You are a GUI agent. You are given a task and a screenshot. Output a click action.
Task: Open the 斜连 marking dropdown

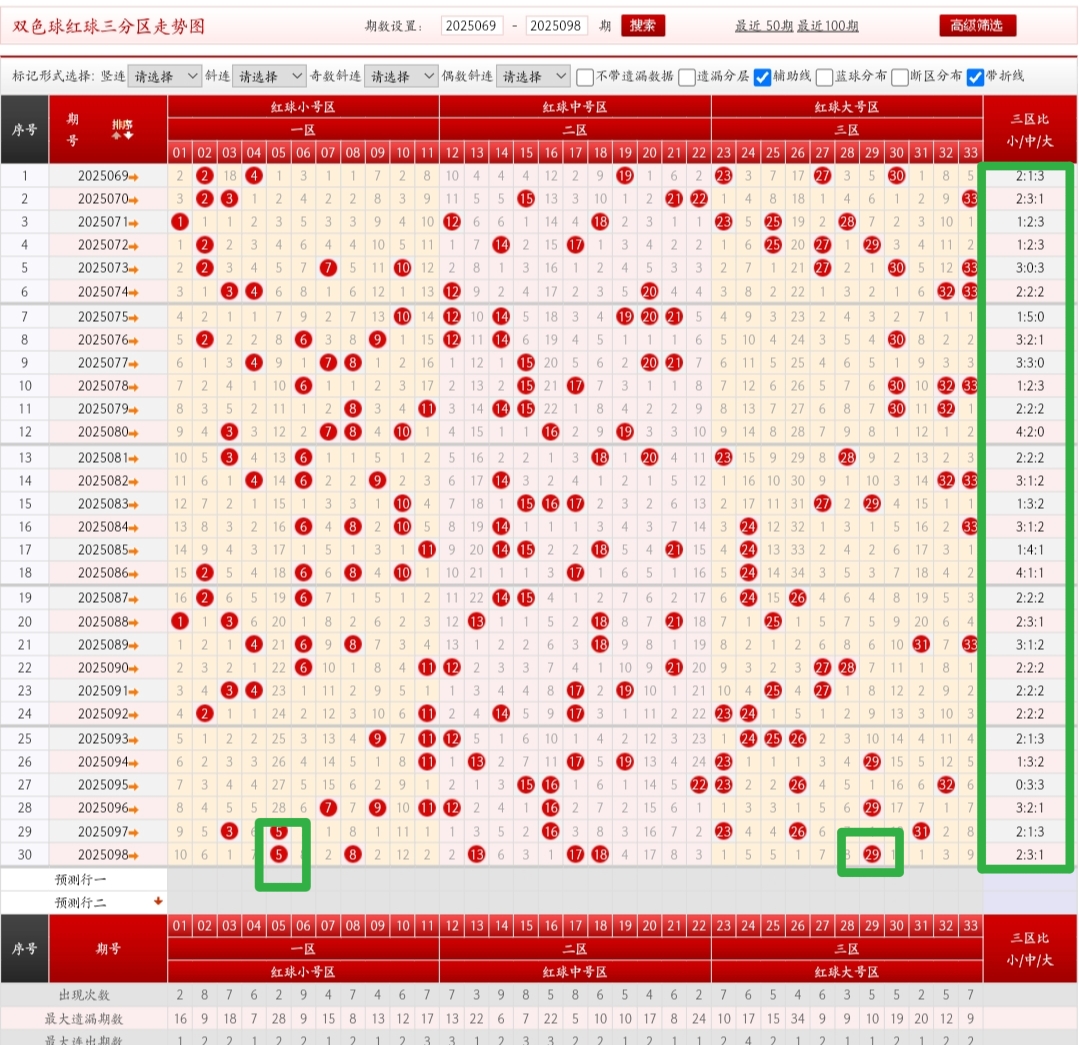(x=269, y=76)
